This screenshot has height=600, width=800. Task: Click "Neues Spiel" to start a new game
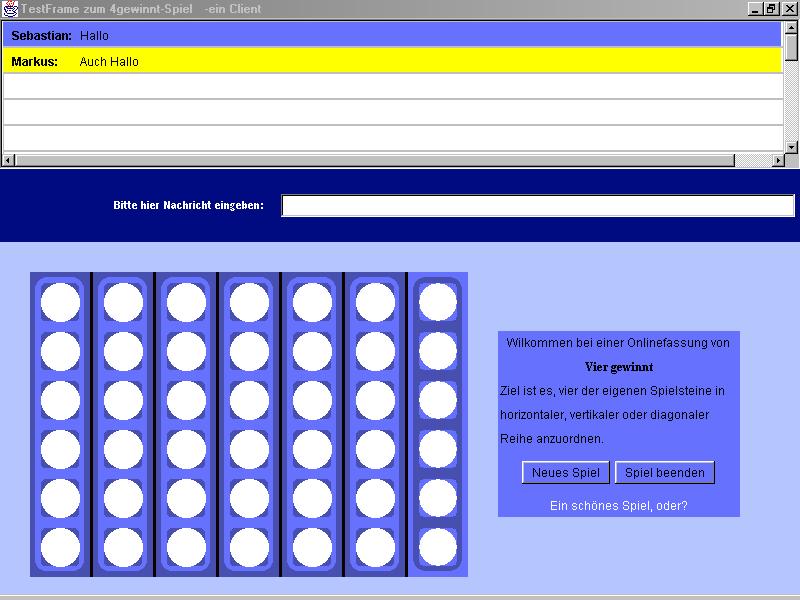point(566,473)
